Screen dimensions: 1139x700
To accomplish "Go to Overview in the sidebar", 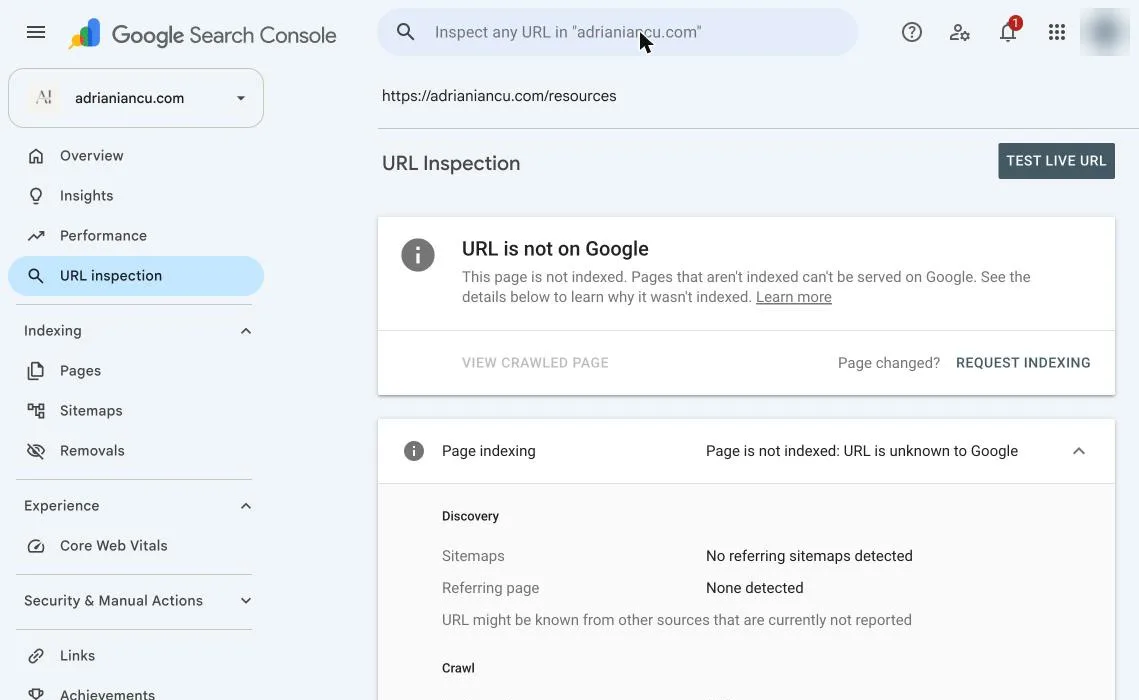I will tap(136, 155).
